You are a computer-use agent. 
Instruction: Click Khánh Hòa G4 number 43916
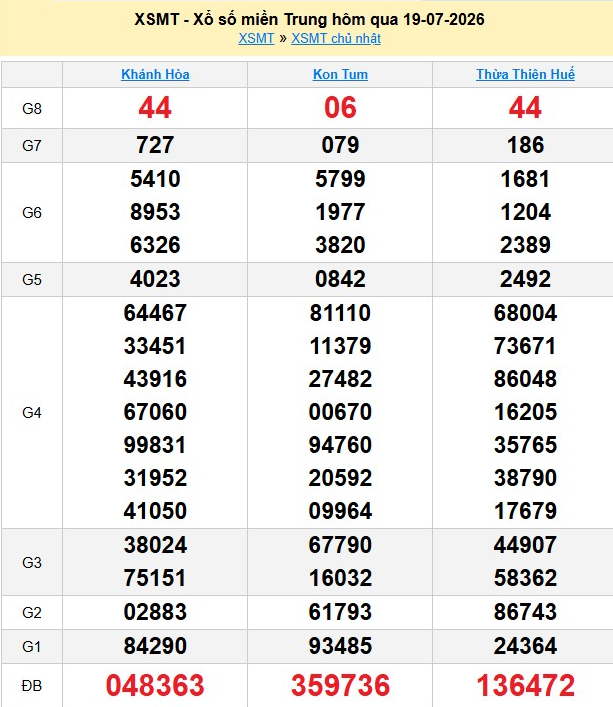point(155,379)
